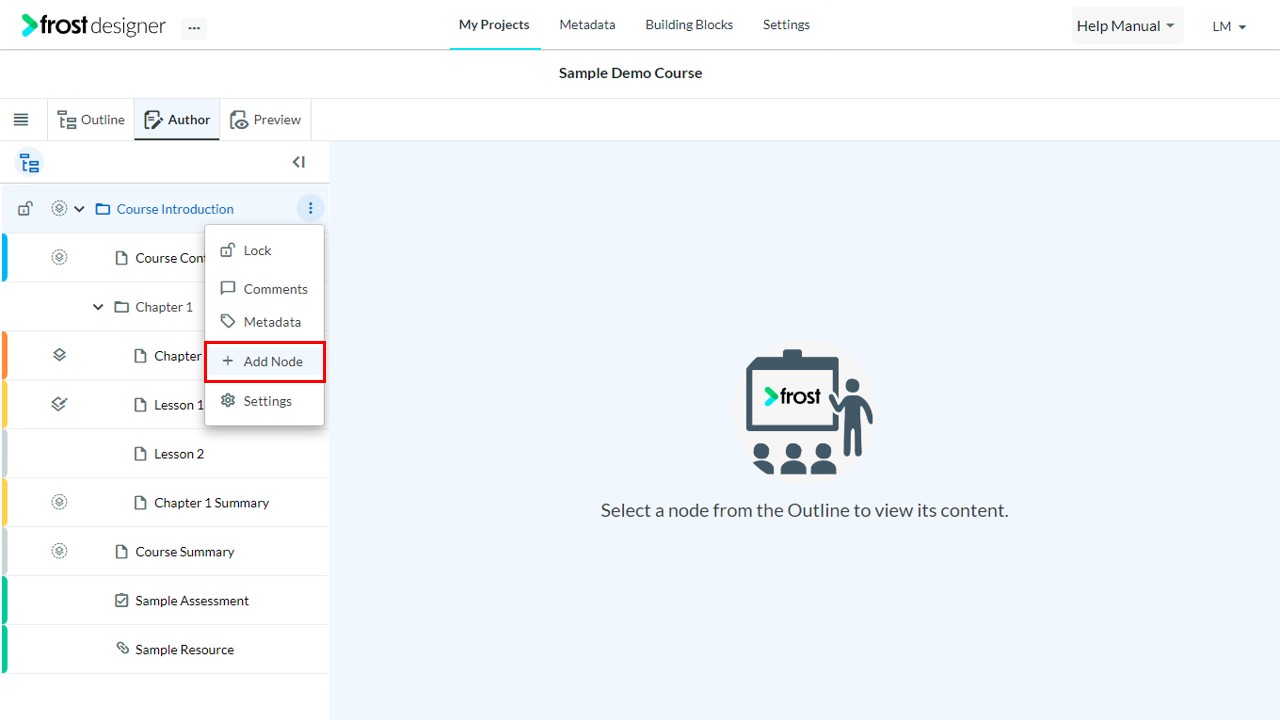Screen dimensions: 1280x720
Task: Go to the My Projects tab
Action: (494, 25)
